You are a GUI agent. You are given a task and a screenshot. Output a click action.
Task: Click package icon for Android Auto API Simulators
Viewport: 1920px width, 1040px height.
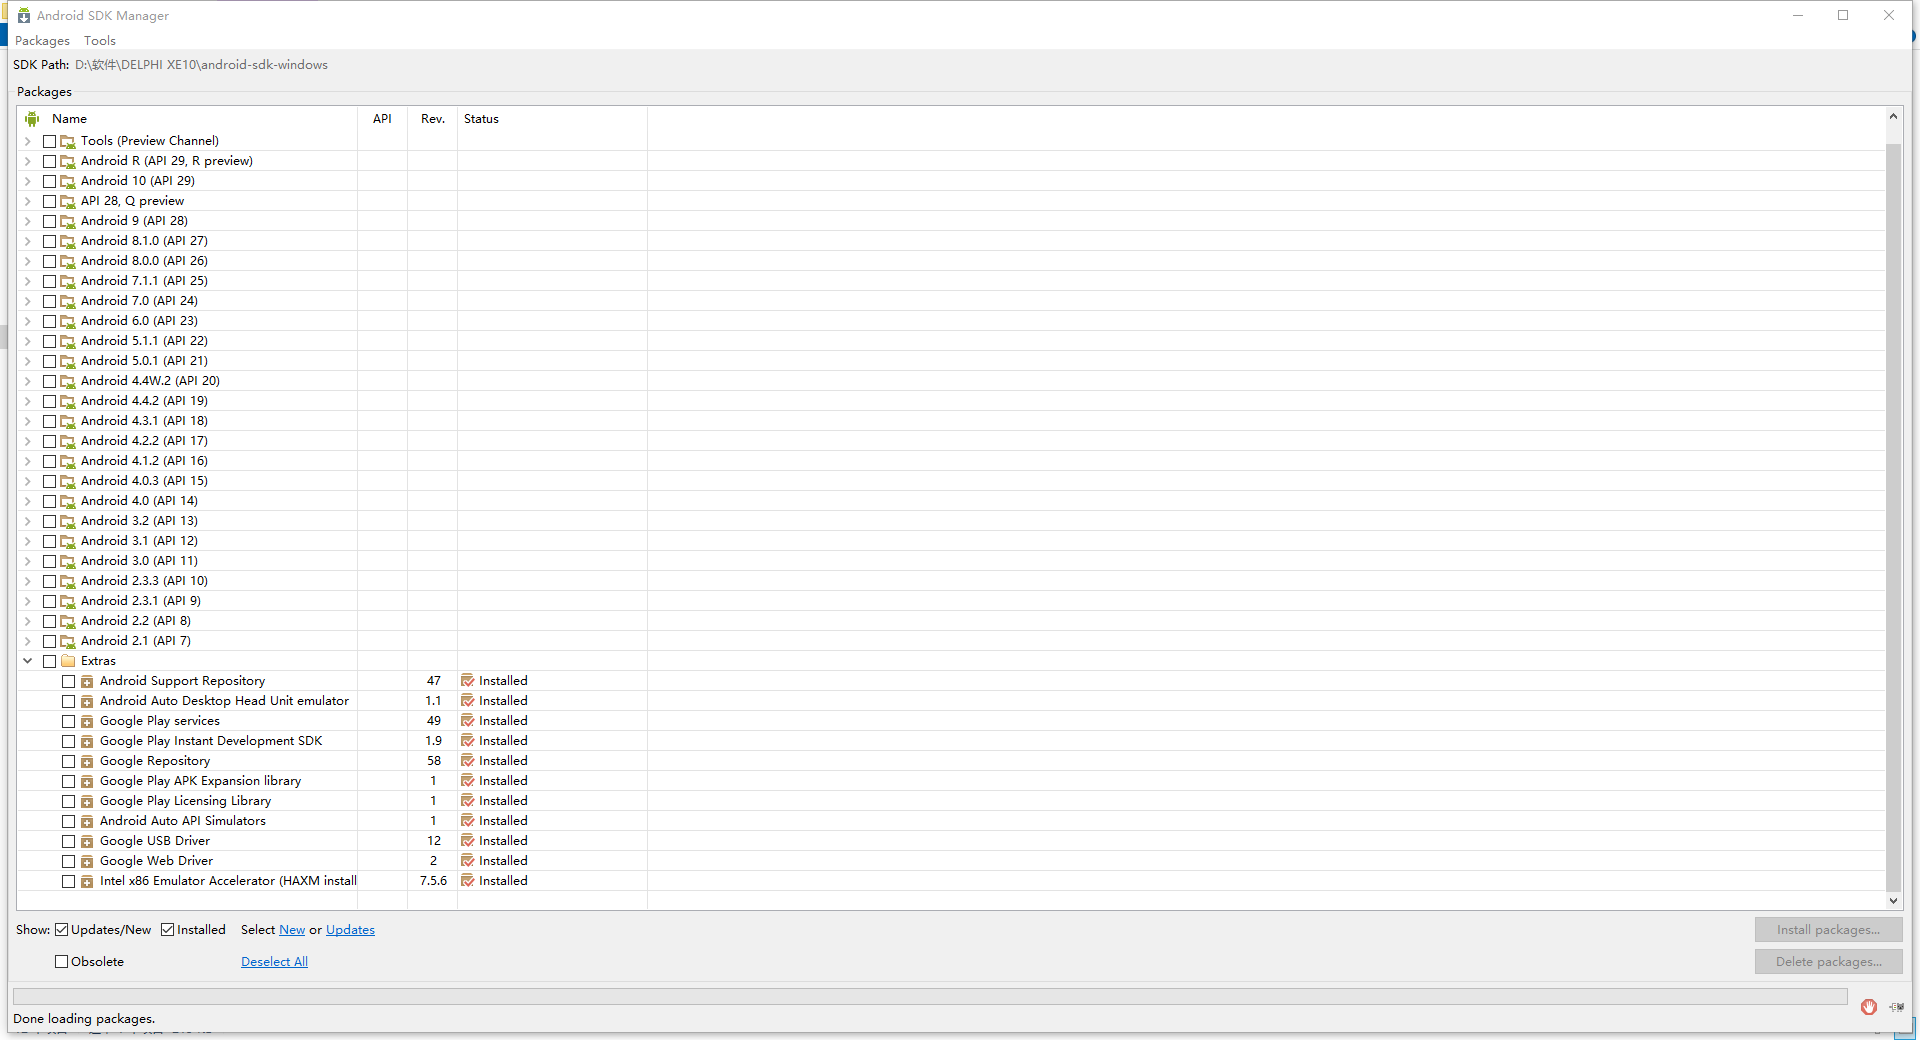(87, 821)
